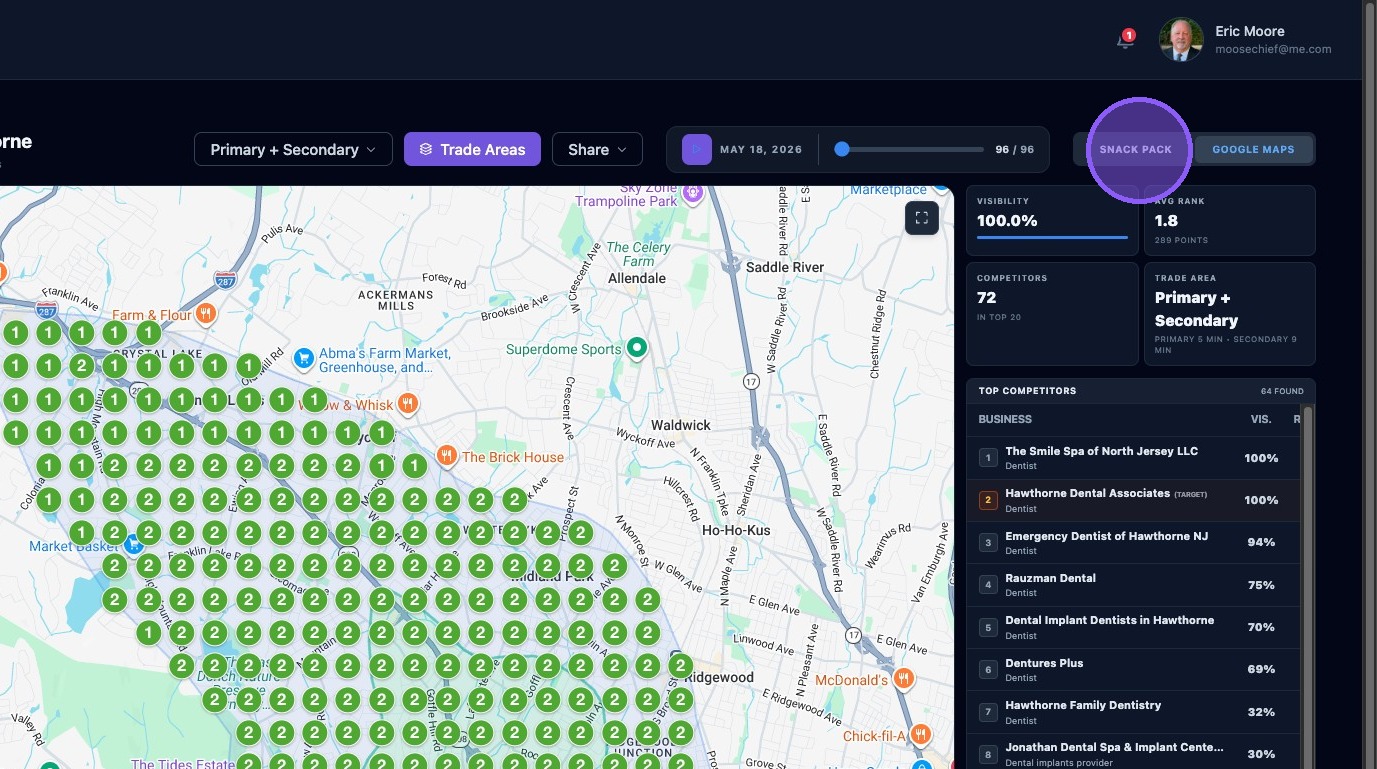Open Eric Moore's profile avatar
Screen dimensions: 1377x769
pos(1180,40)
